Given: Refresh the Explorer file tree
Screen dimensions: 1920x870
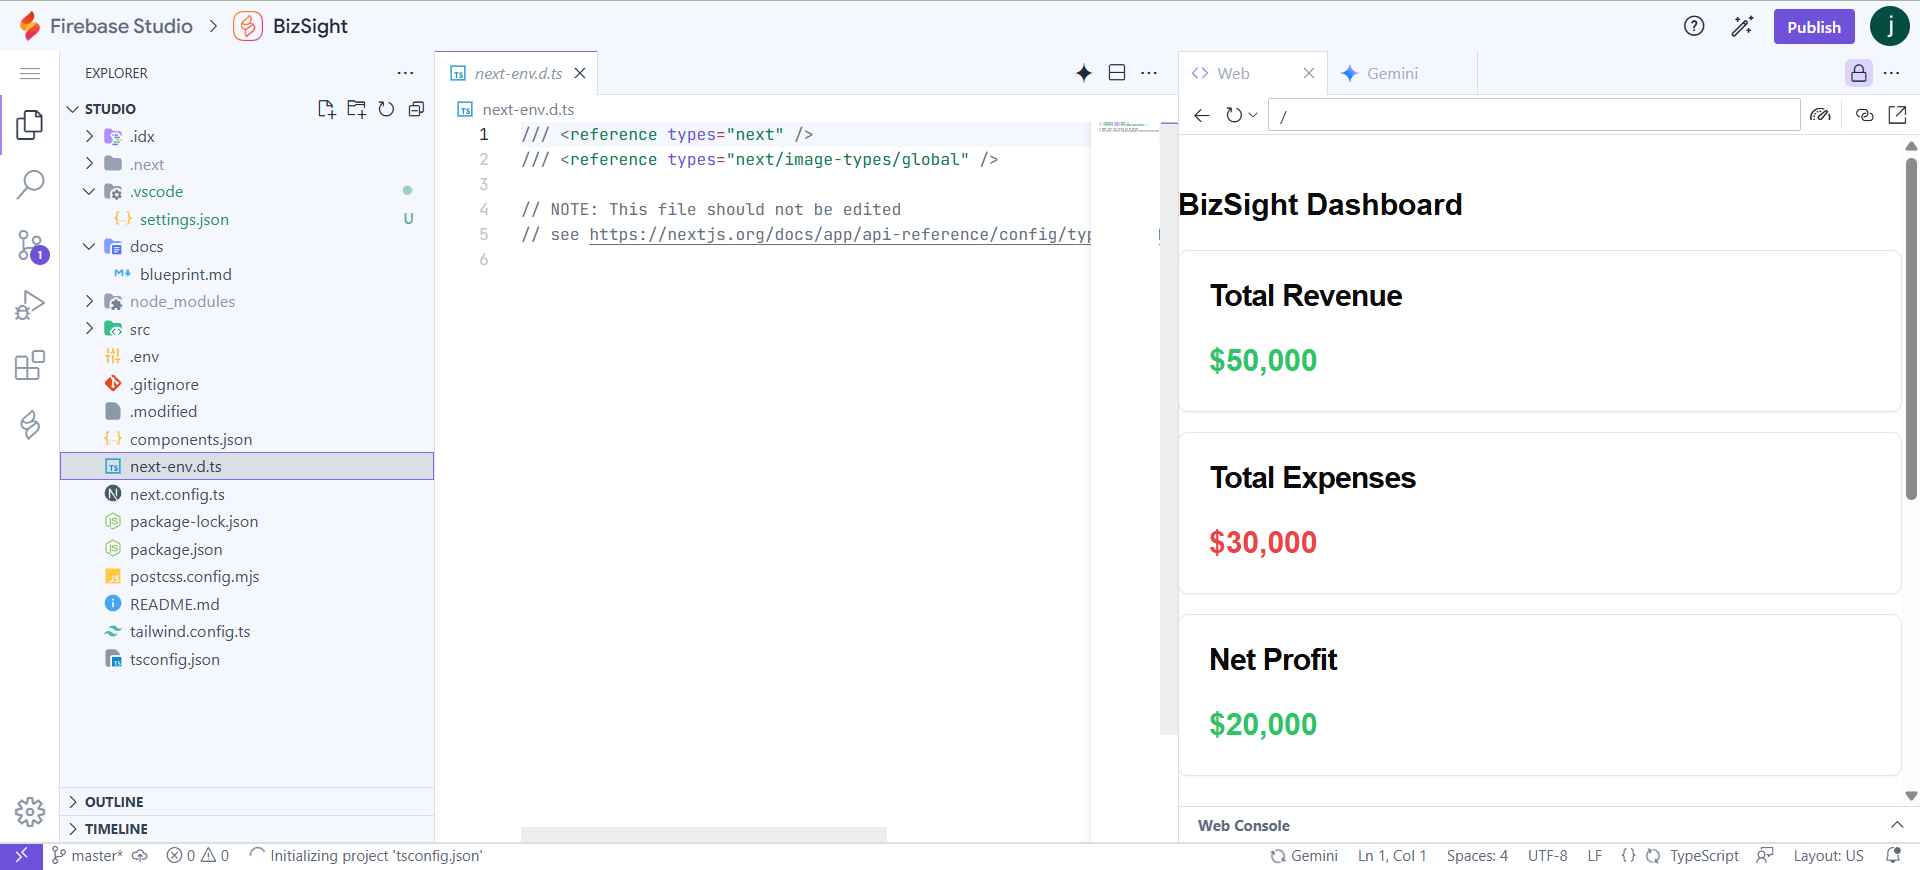Looking at the screenshot, I should (386, 109).
